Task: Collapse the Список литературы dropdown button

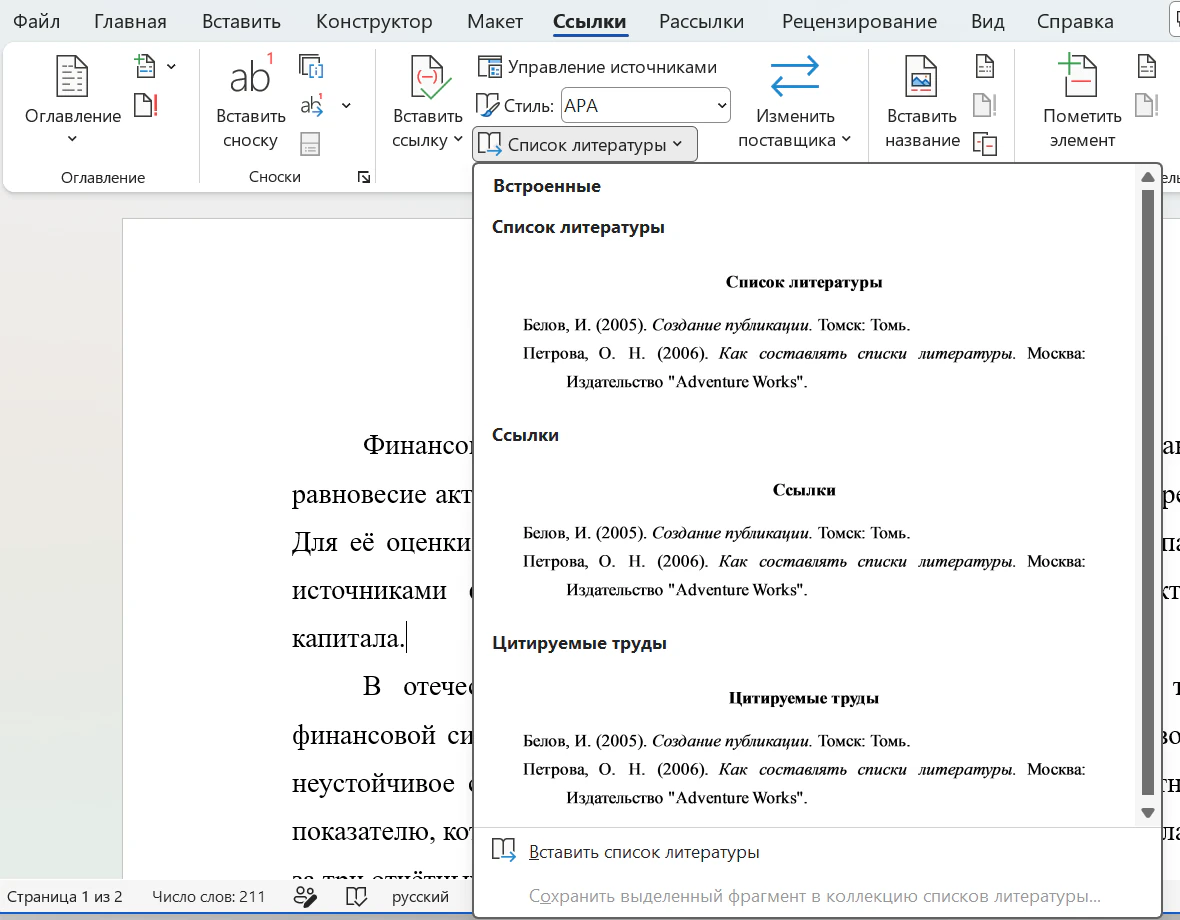Action: point(585,144)
